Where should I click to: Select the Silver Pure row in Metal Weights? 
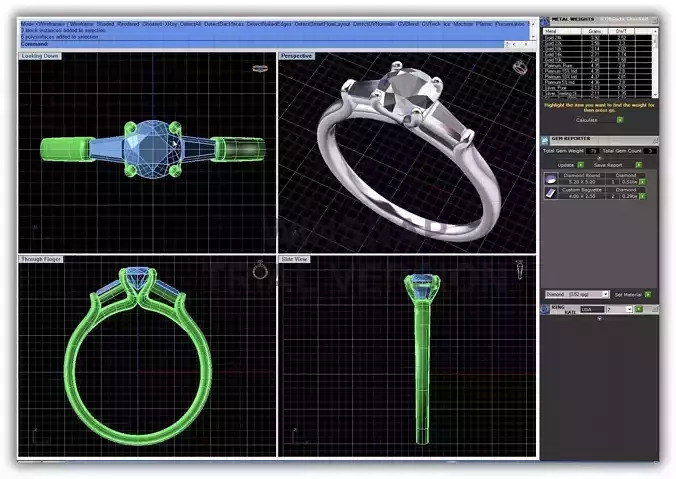point(597,88)
